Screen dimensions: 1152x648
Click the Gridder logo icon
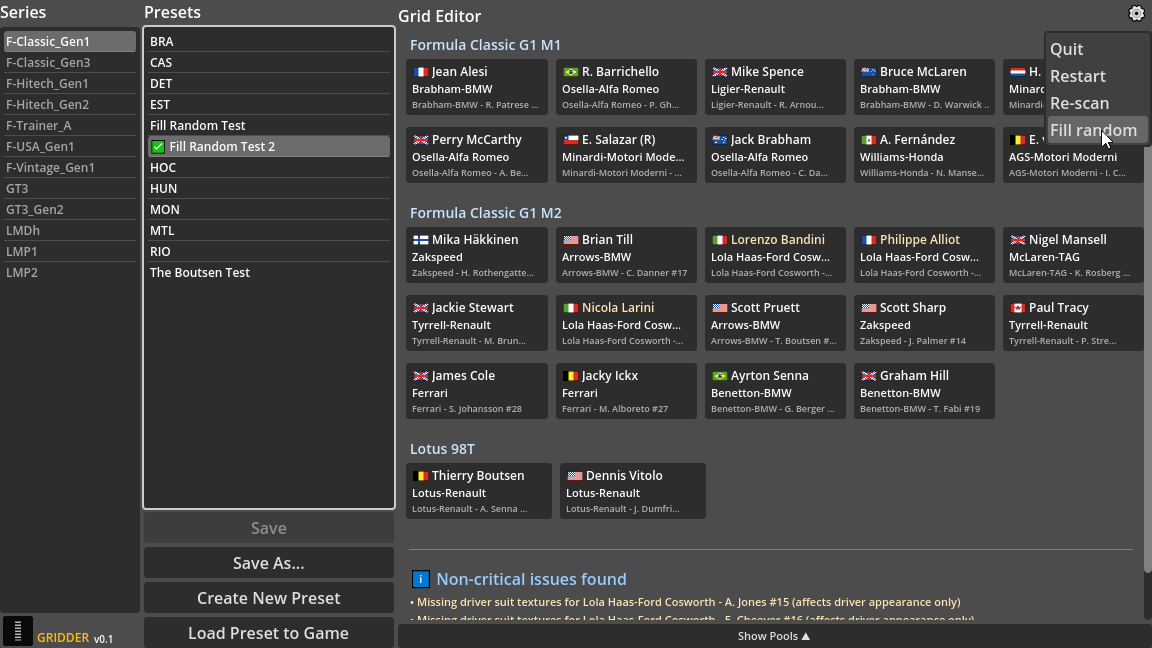(18, 631)
